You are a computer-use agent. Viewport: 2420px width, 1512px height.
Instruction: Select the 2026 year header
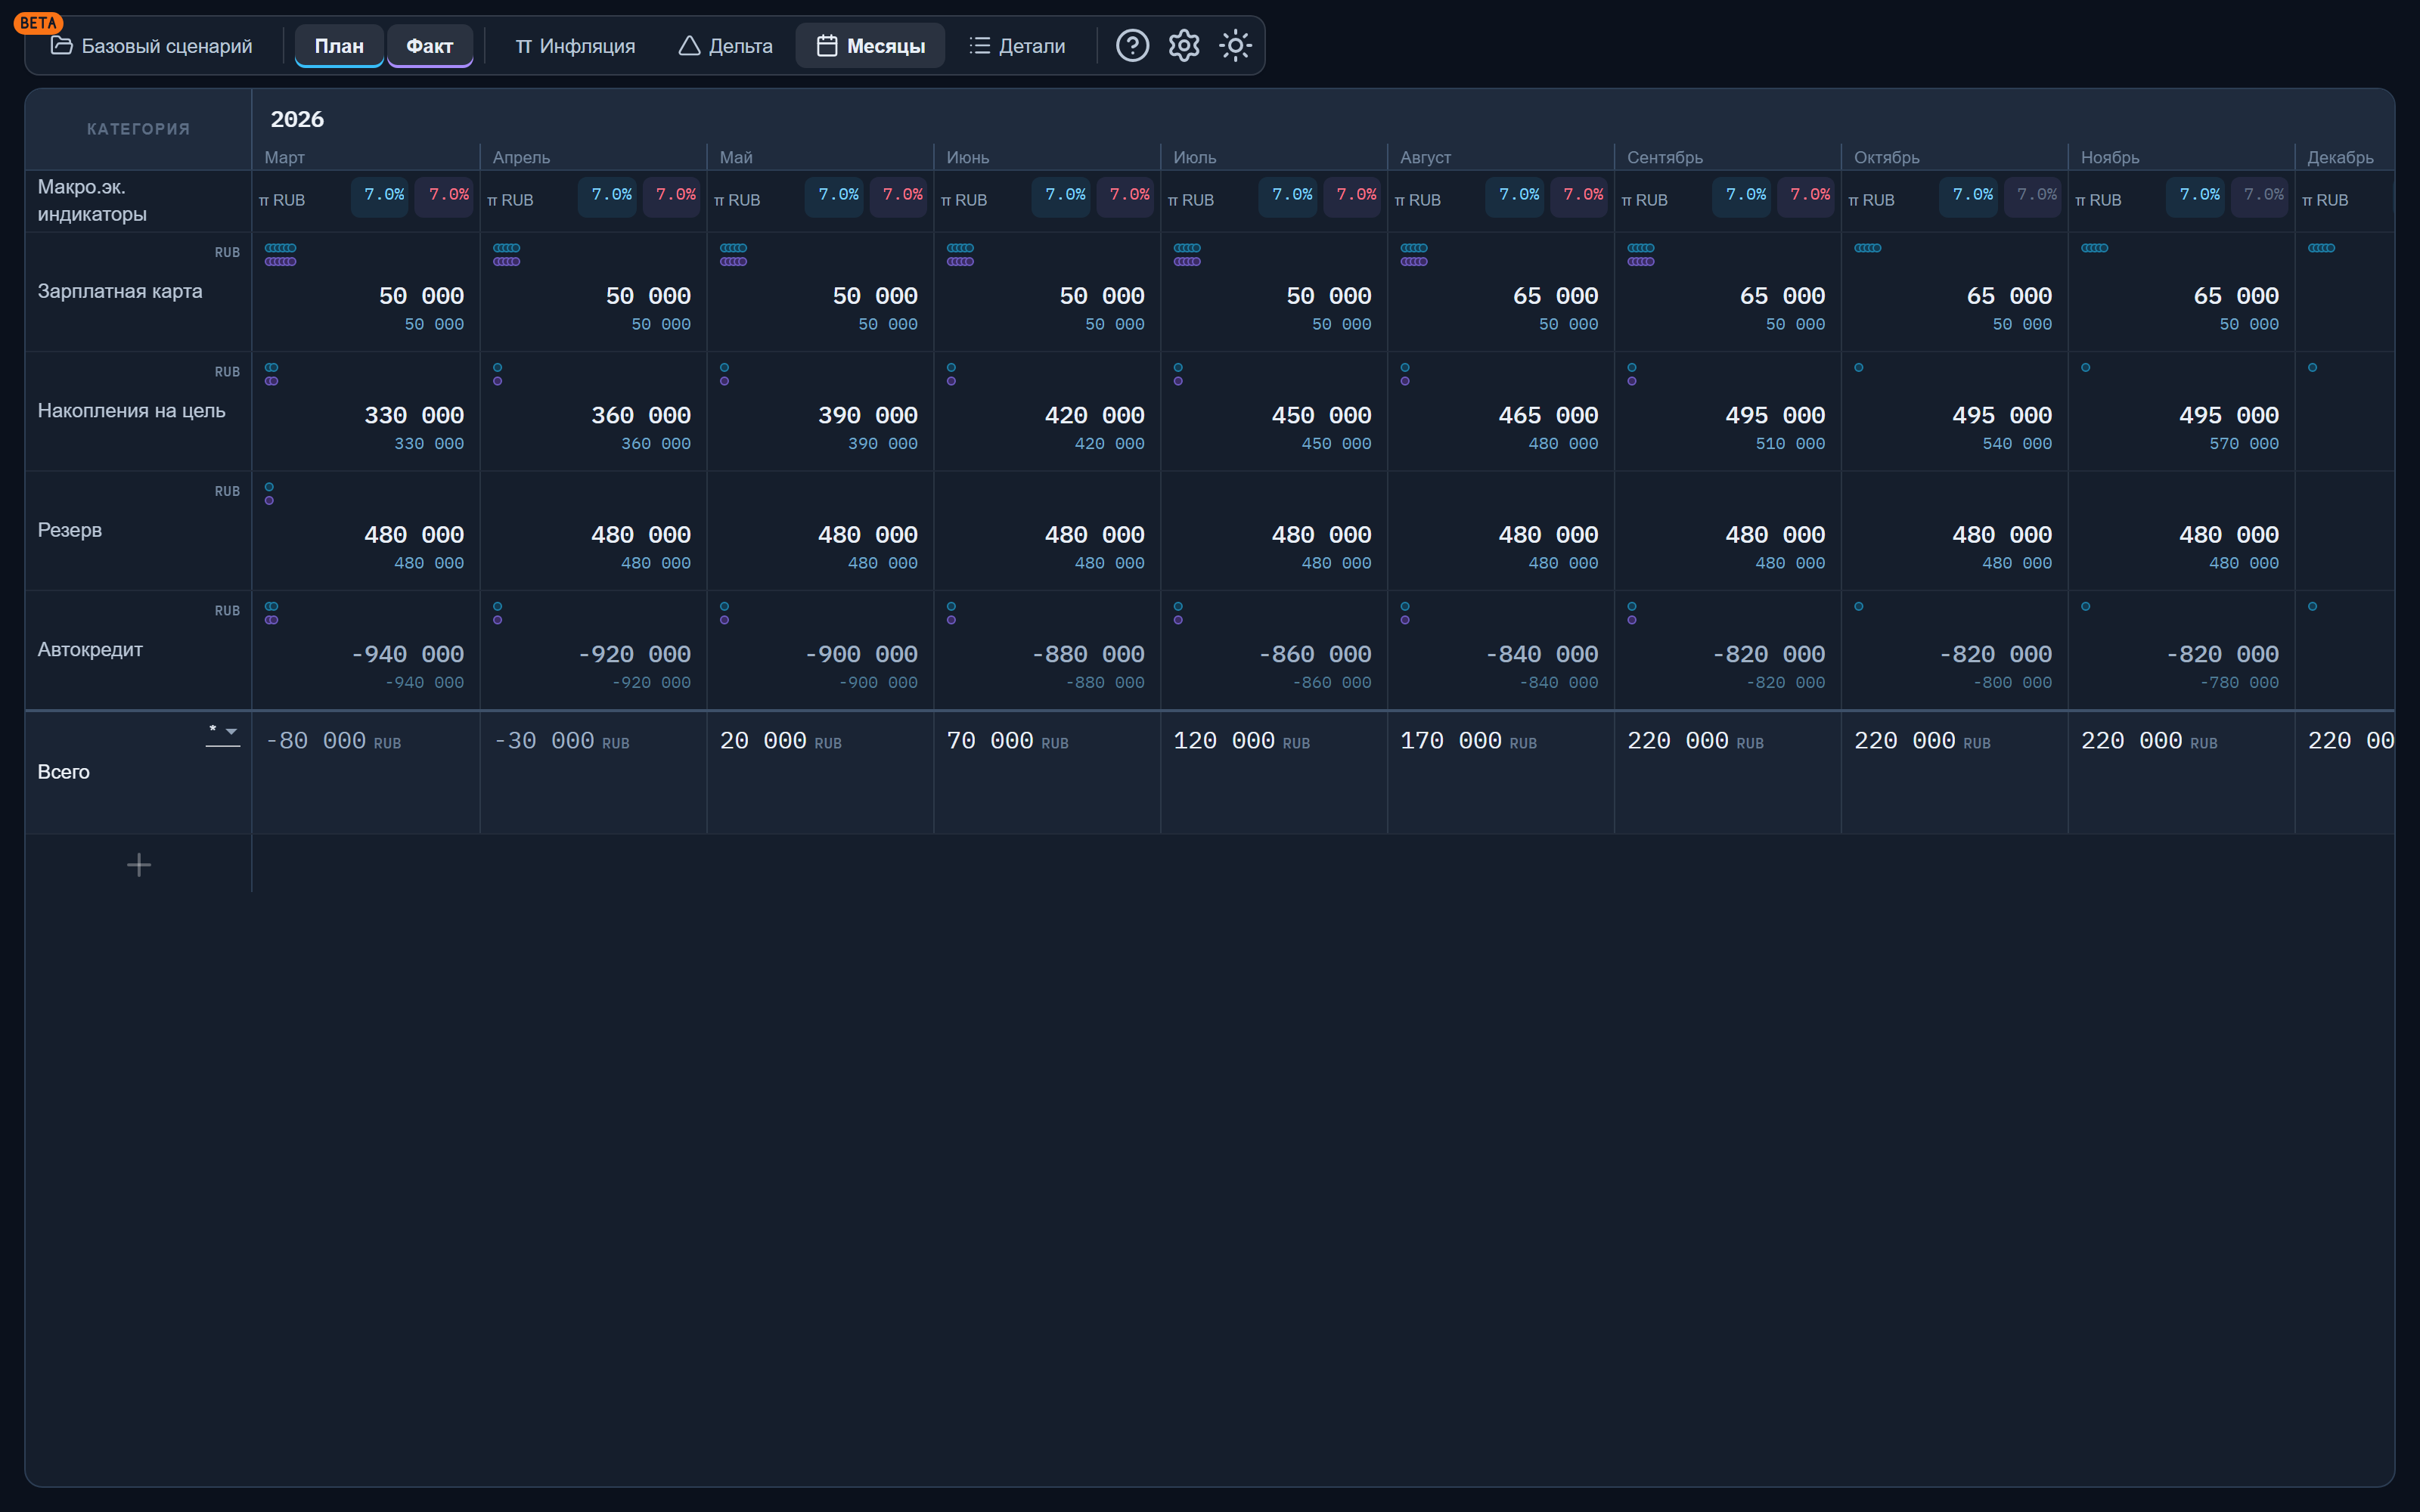[x=297, y=120]
